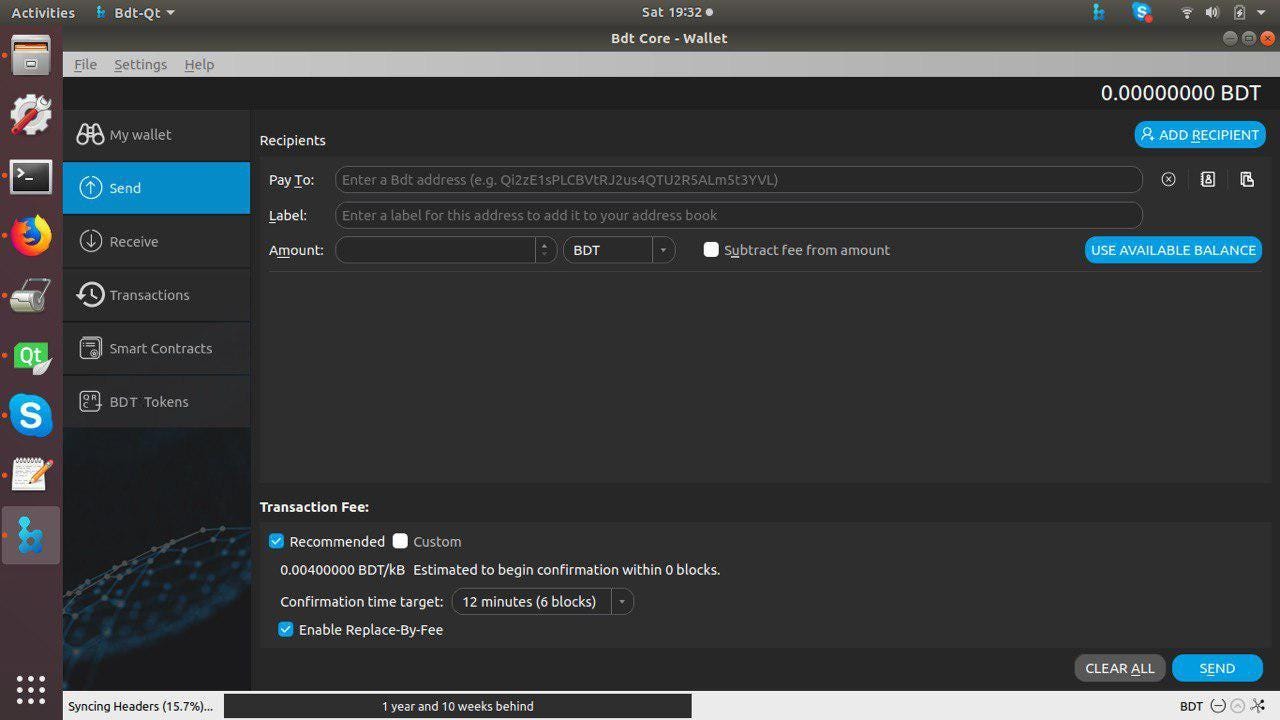
Task: Click the Bdt-Qt dock icon
Action: pos(31,535)
